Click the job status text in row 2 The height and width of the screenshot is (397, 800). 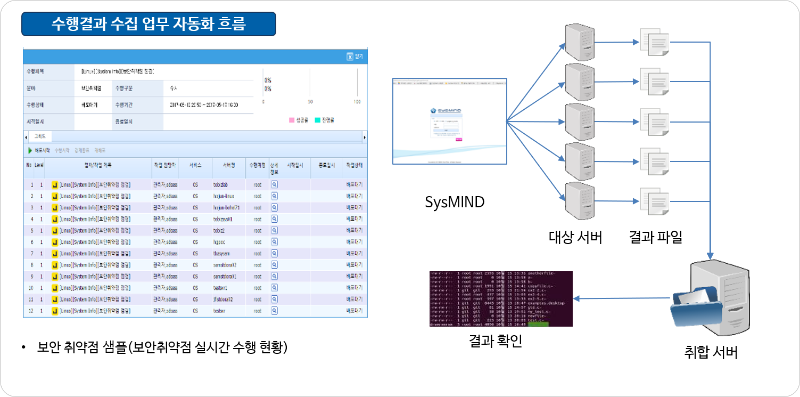pos(354,196)
